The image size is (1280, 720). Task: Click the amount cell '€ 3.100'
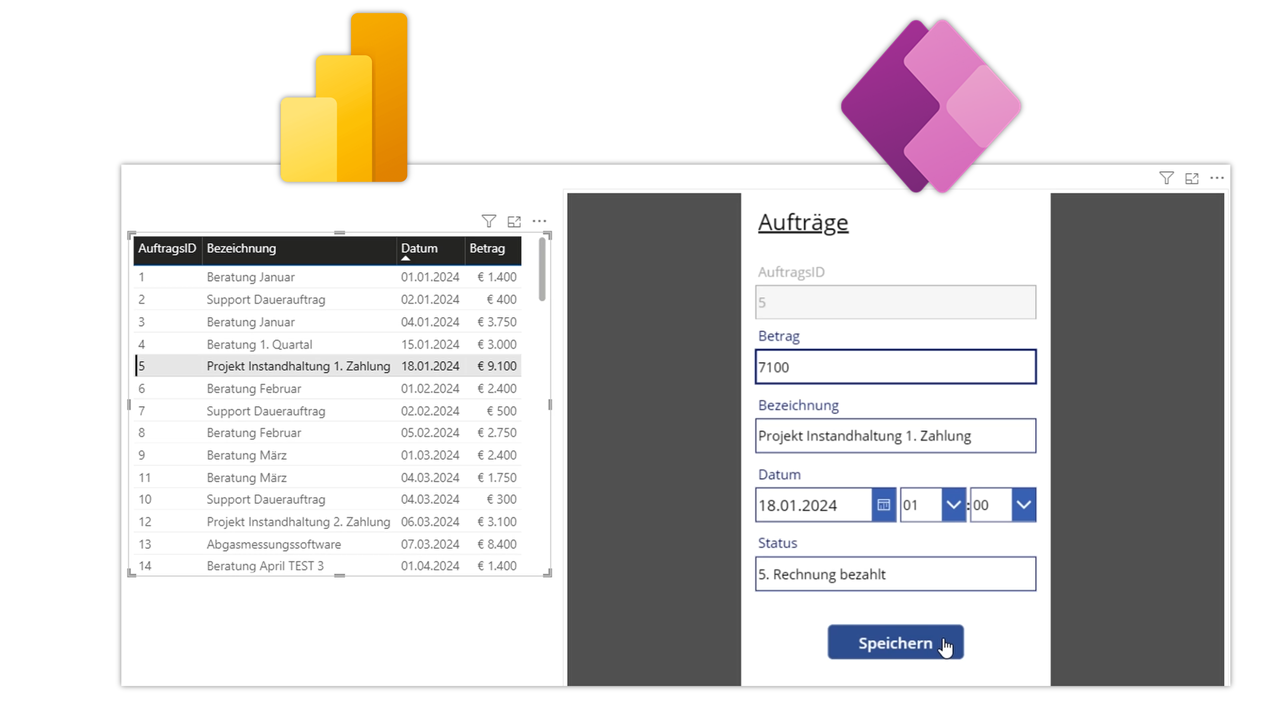[497, 522]
